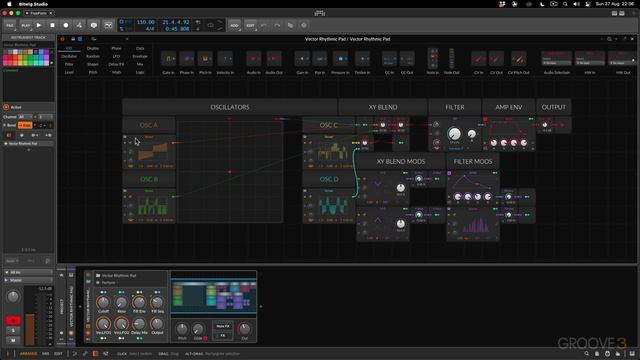Open the Master output chooser
The width and height of the screenshot is (640, 360).
coord(29,280)
